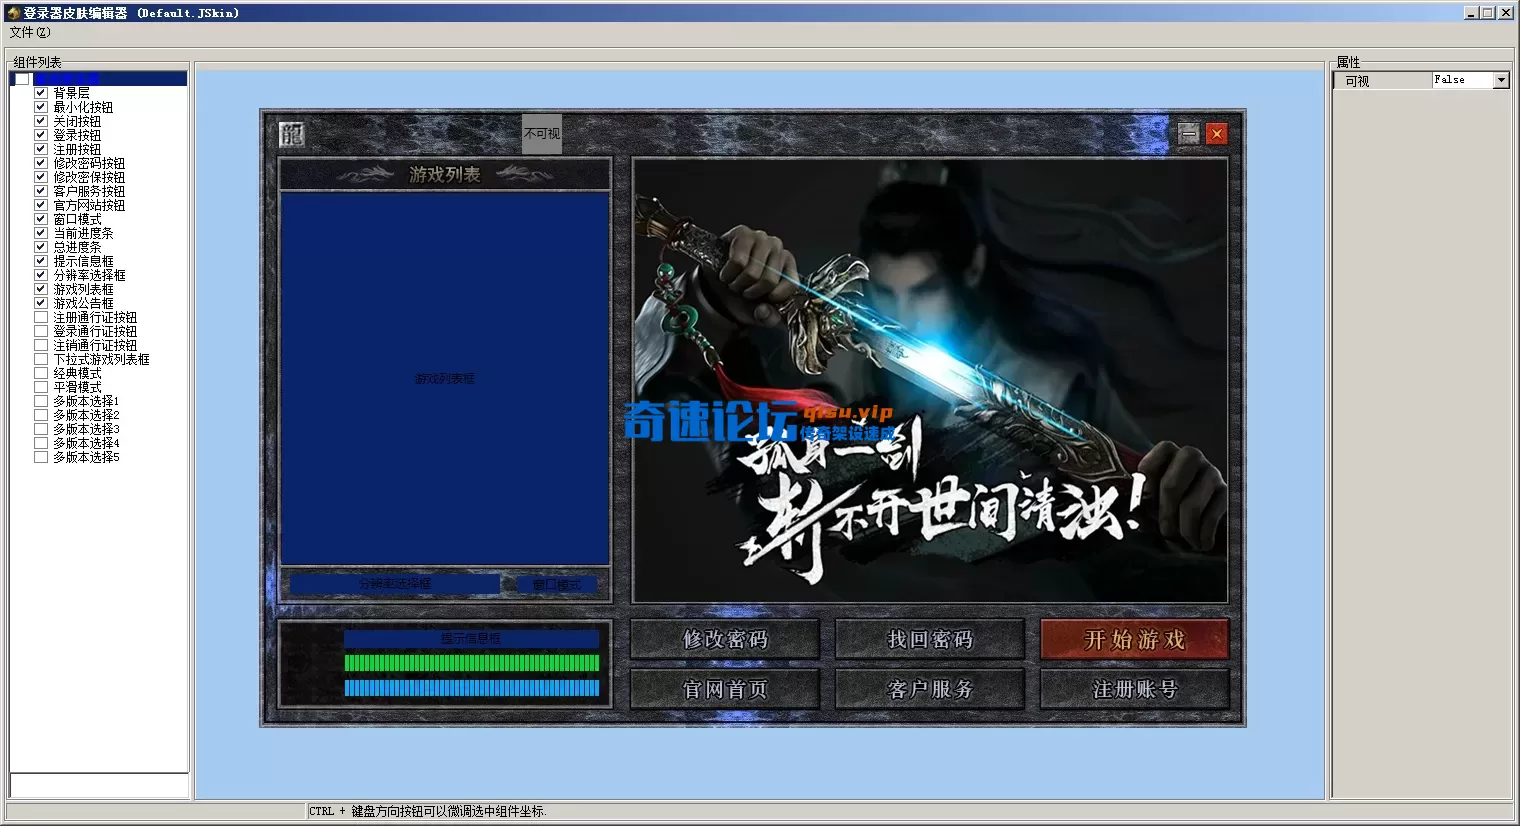Enable the 经典模式 component
Screen dimensions: 1520x826
[x=40, y=373]
